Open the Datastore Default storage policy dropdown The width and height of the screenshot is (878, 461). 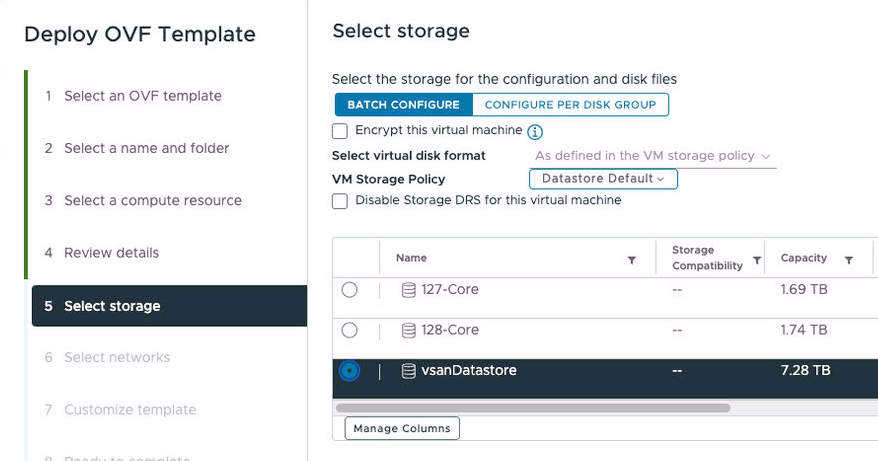point(603,179)
